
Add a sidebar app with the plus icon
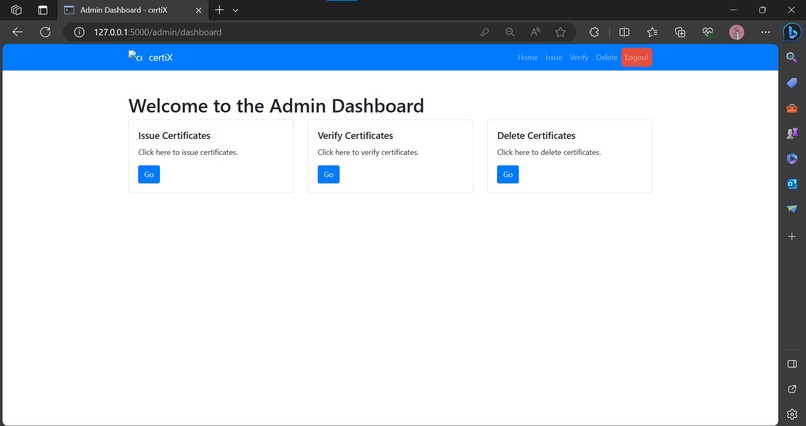click(x=792, y=236)
